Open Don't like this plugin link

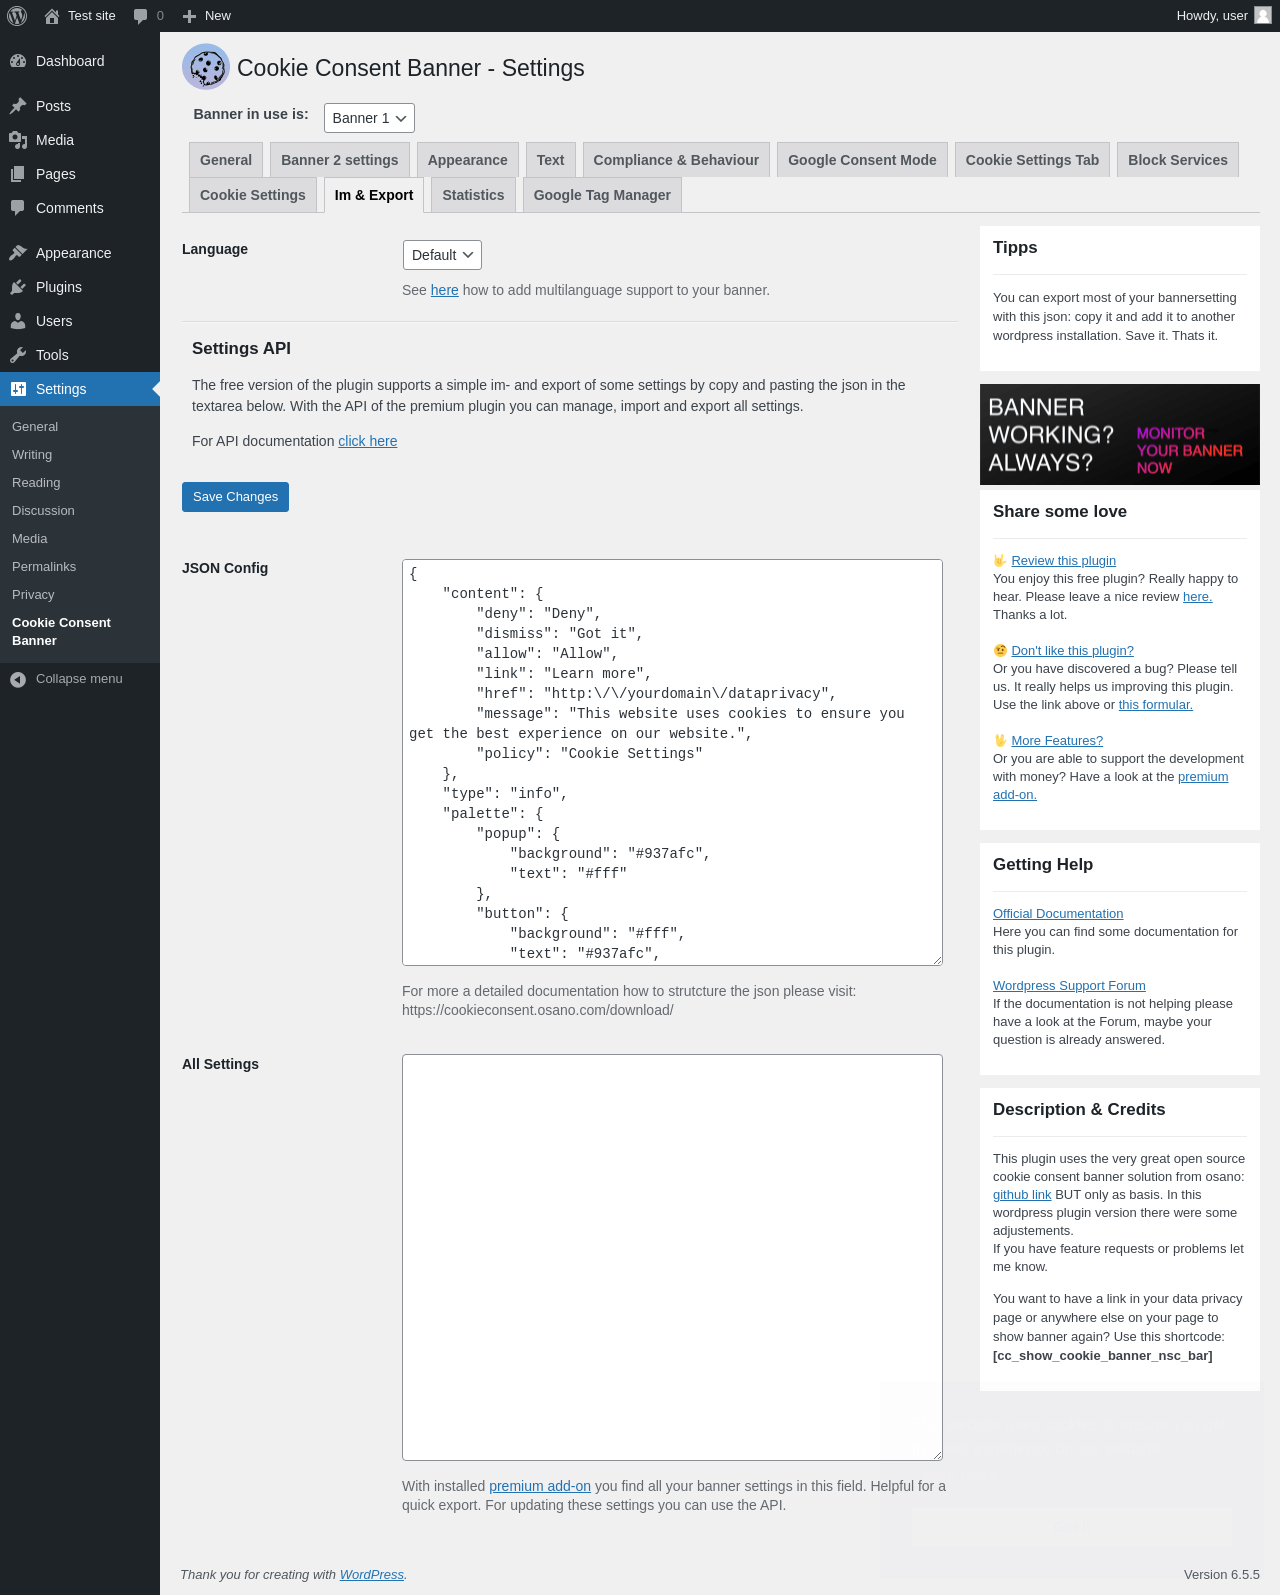click(x=1072, y=651)
